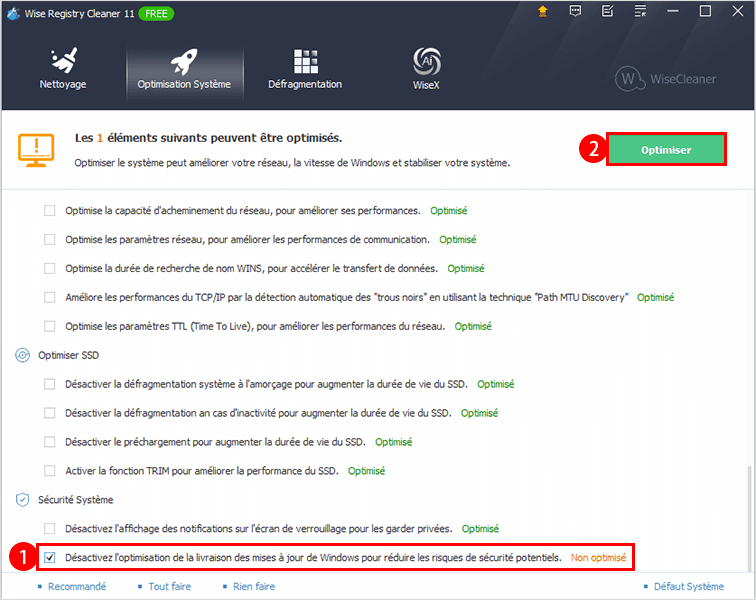Open the feedback chat bubble icon
Image resolution: width=756 pixels, height=600 pixels.
point(575,11)
